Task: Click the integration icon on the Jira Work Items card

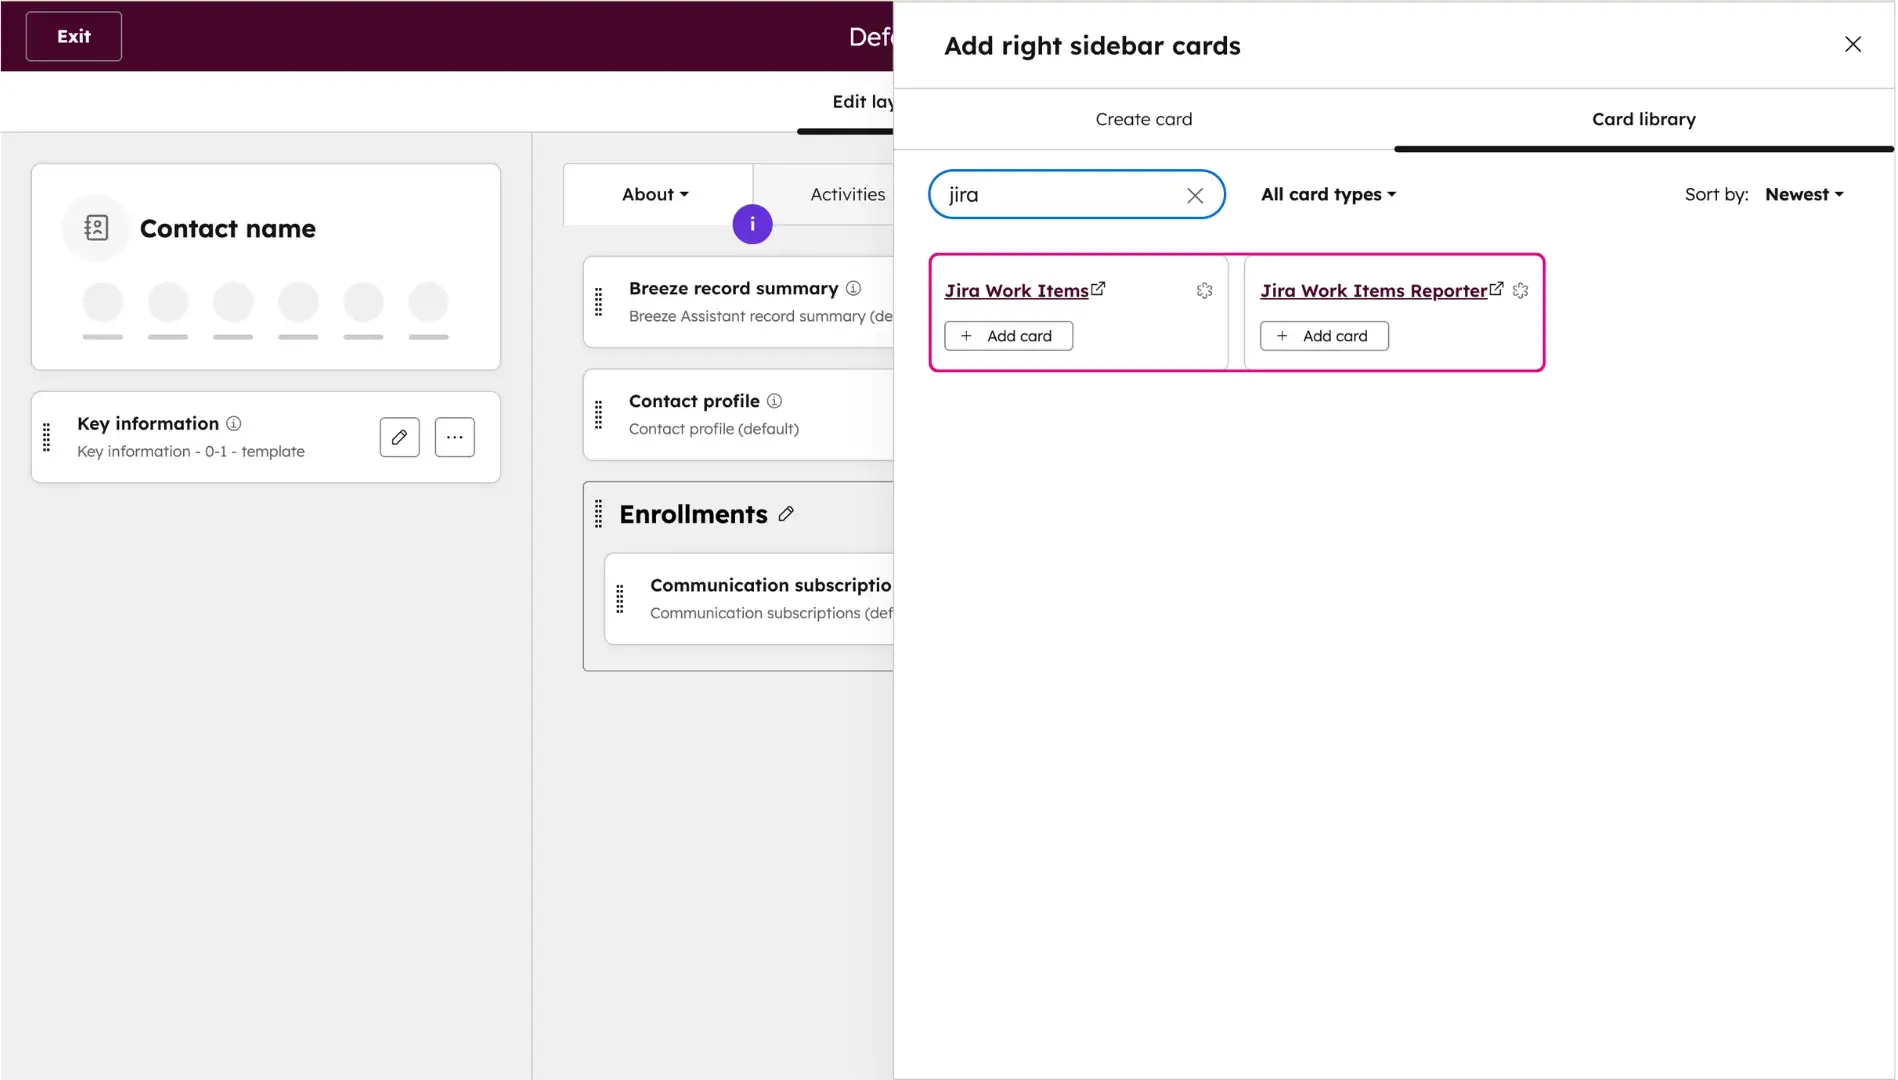Action: 1204,291
